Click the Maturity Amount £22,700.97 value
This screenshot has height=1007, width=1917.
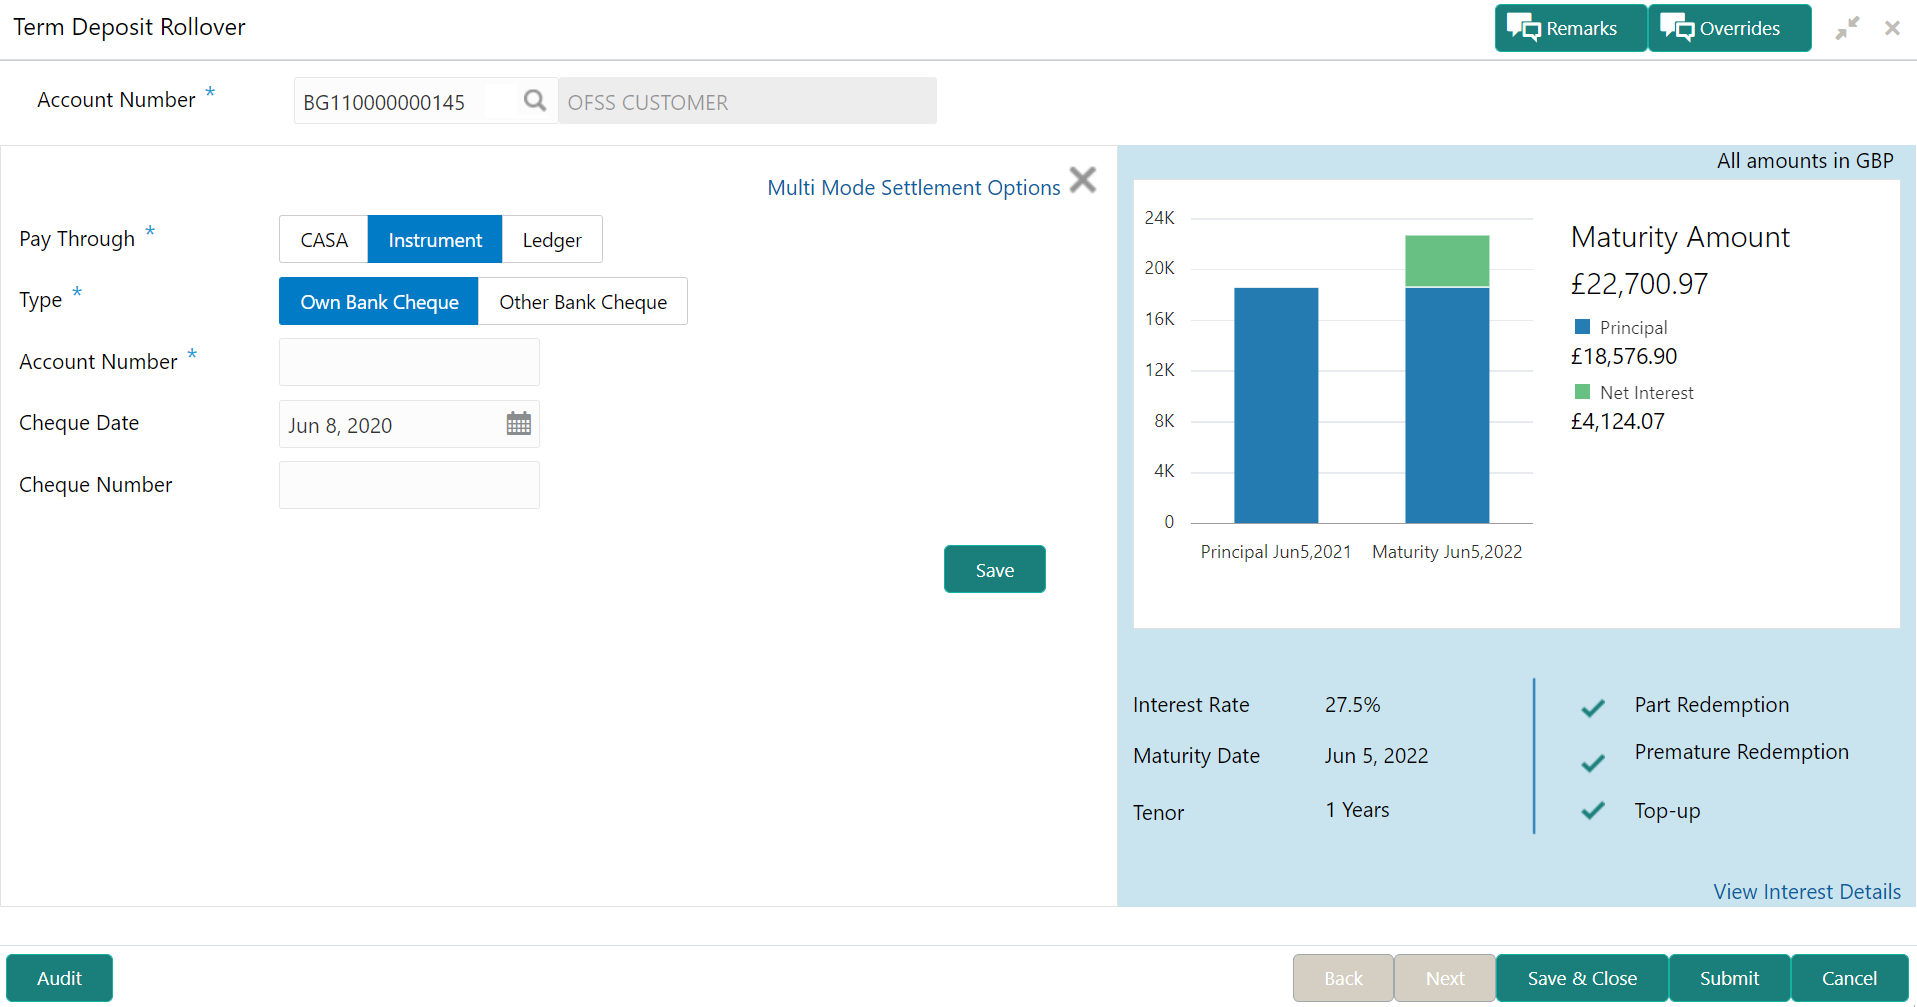(x=1639, y=284)
